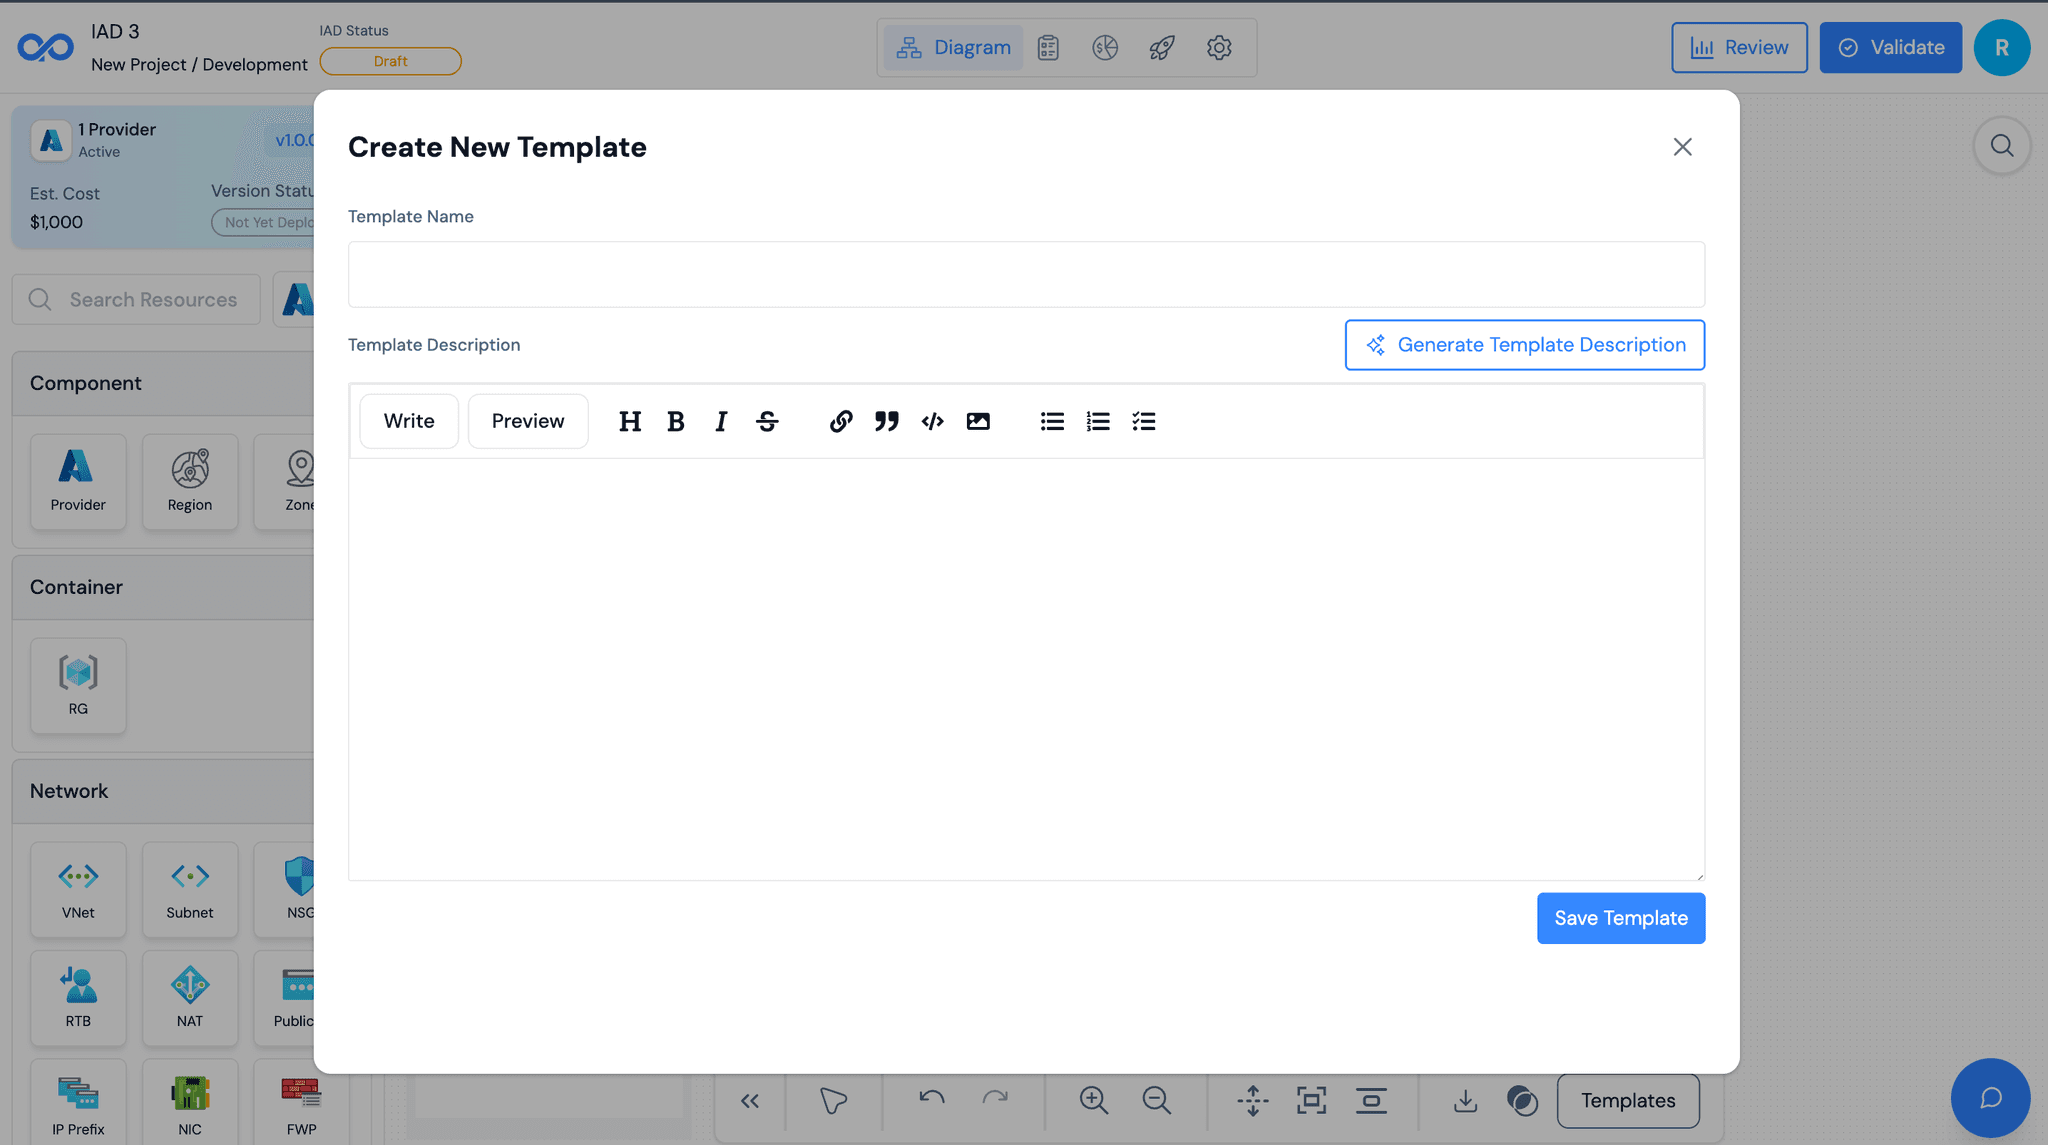
Task: Open the chat bubble in the corner
Action: (1990, 1098)
